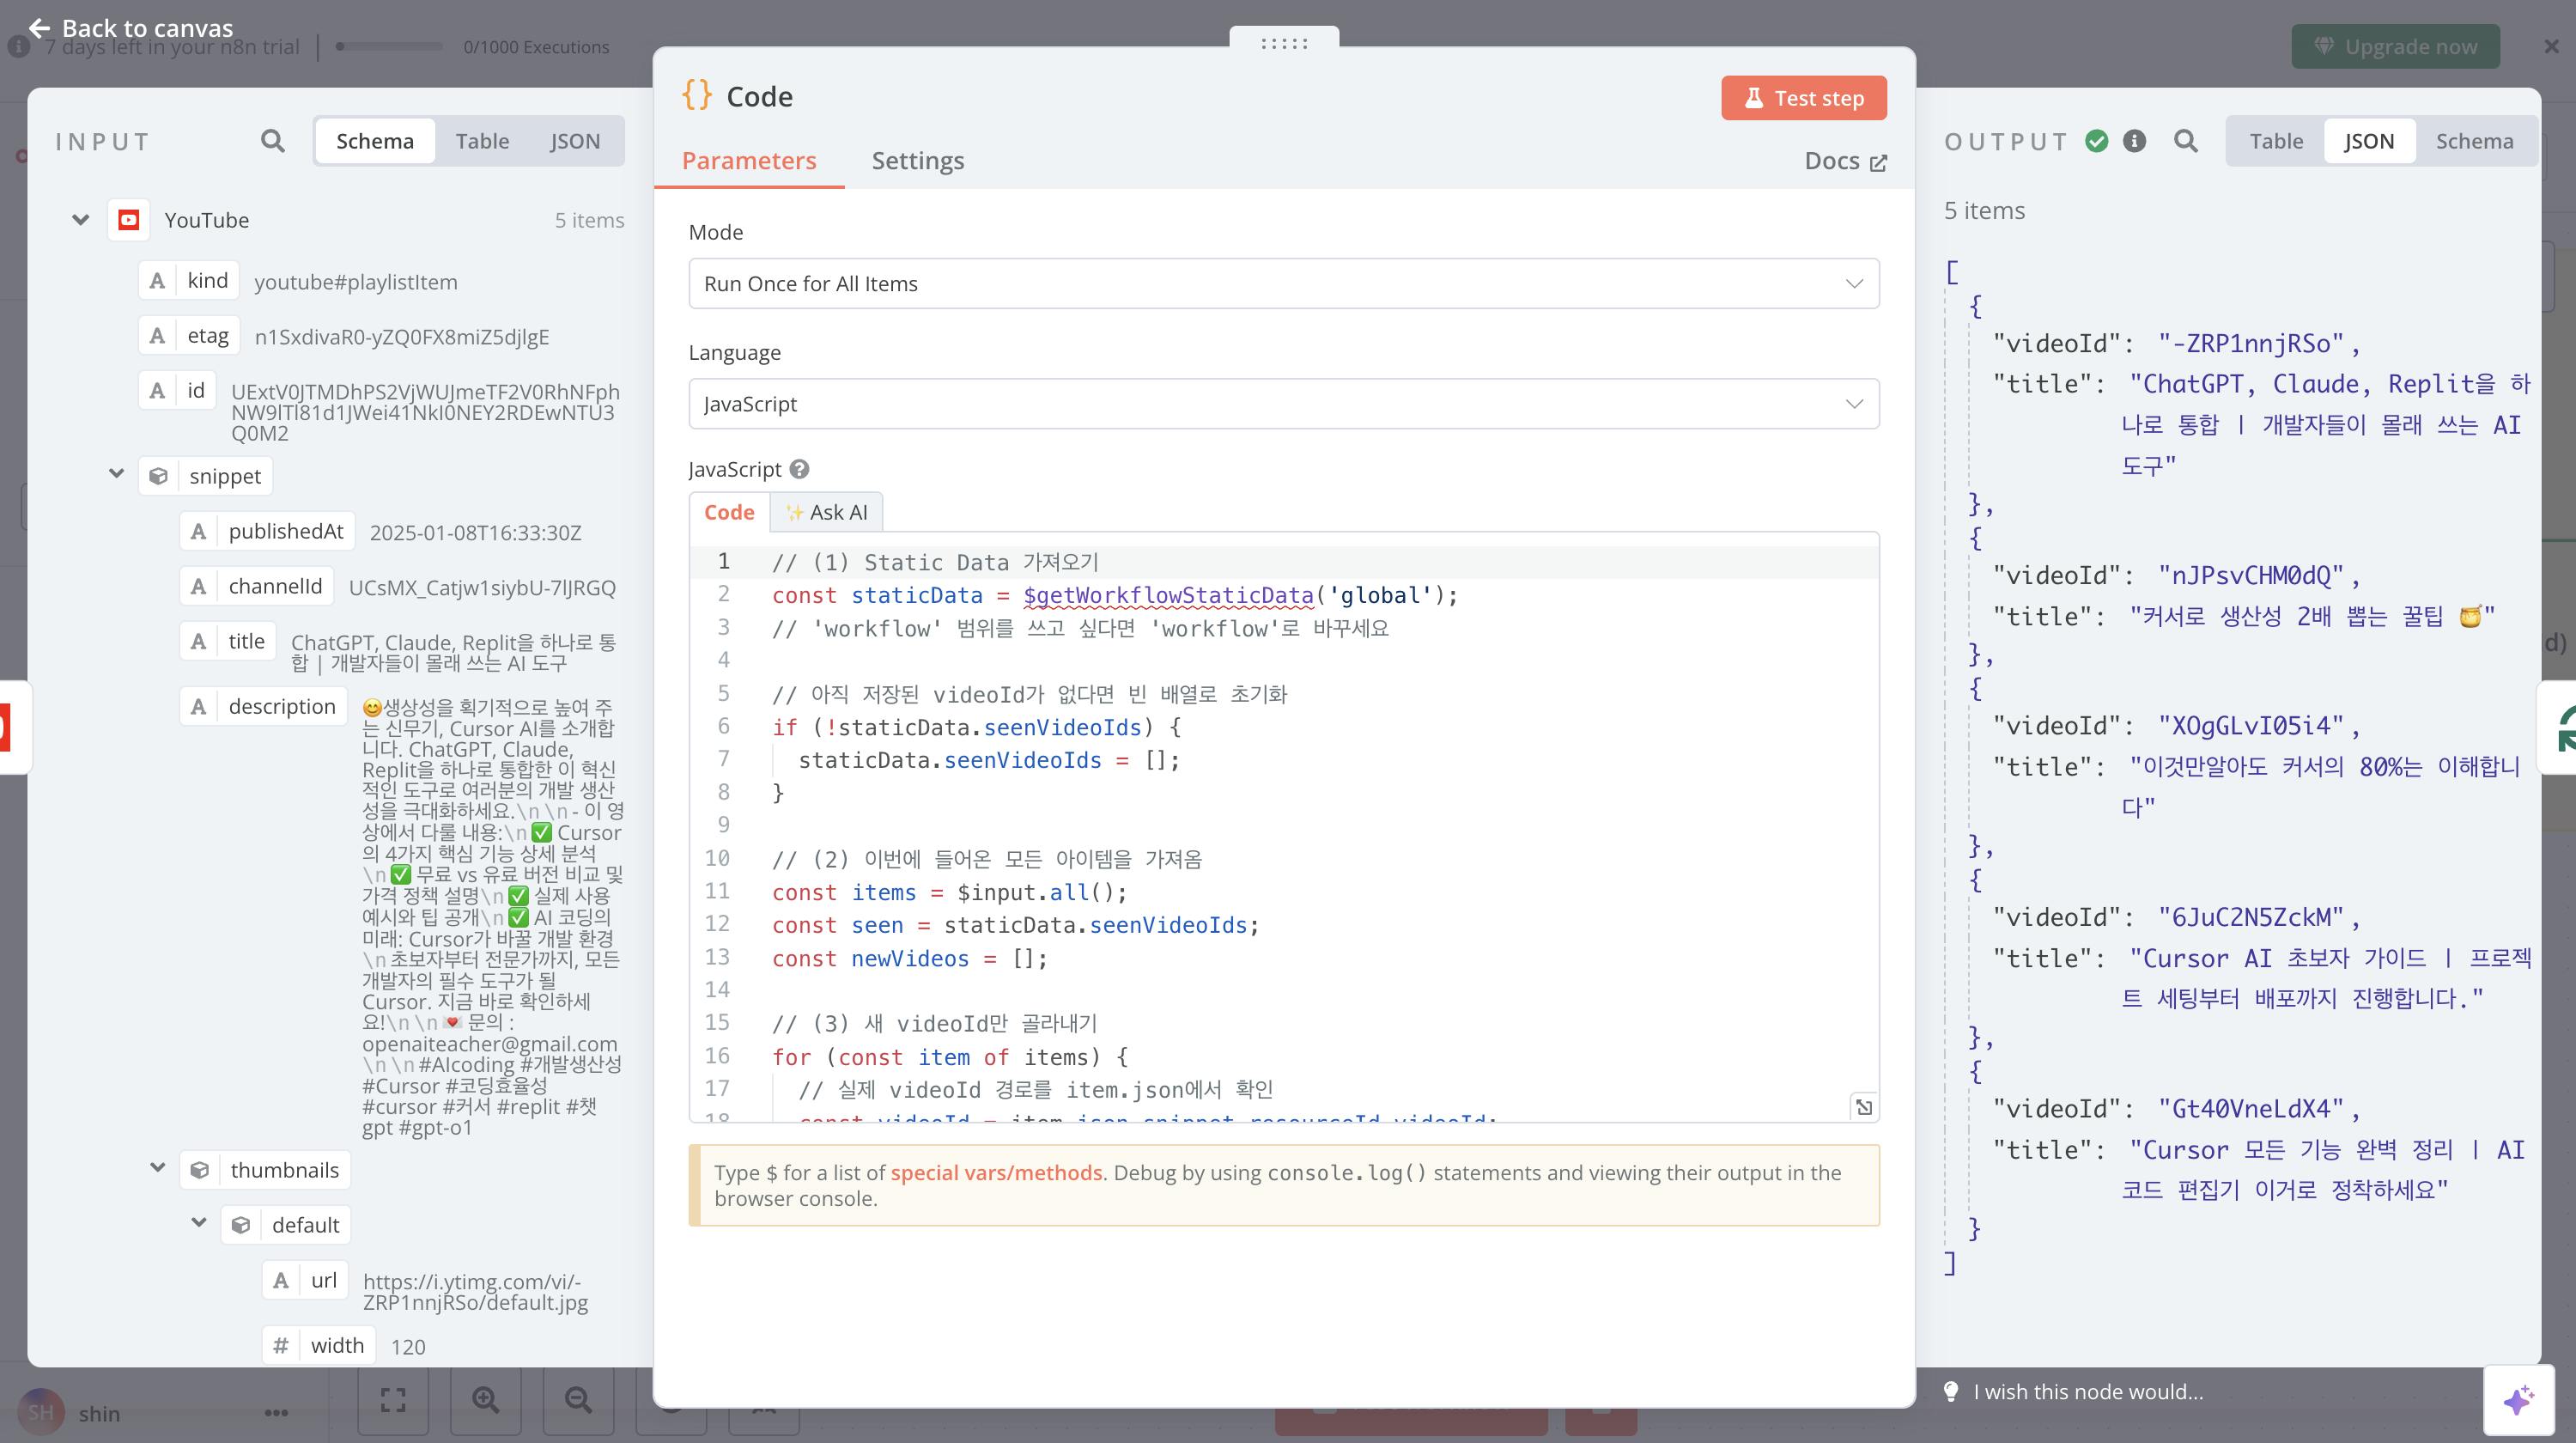Switch input view to JSON
Image resolution: width=2576 pixels, height=1443 pixels.
click(x=575, y=141)
